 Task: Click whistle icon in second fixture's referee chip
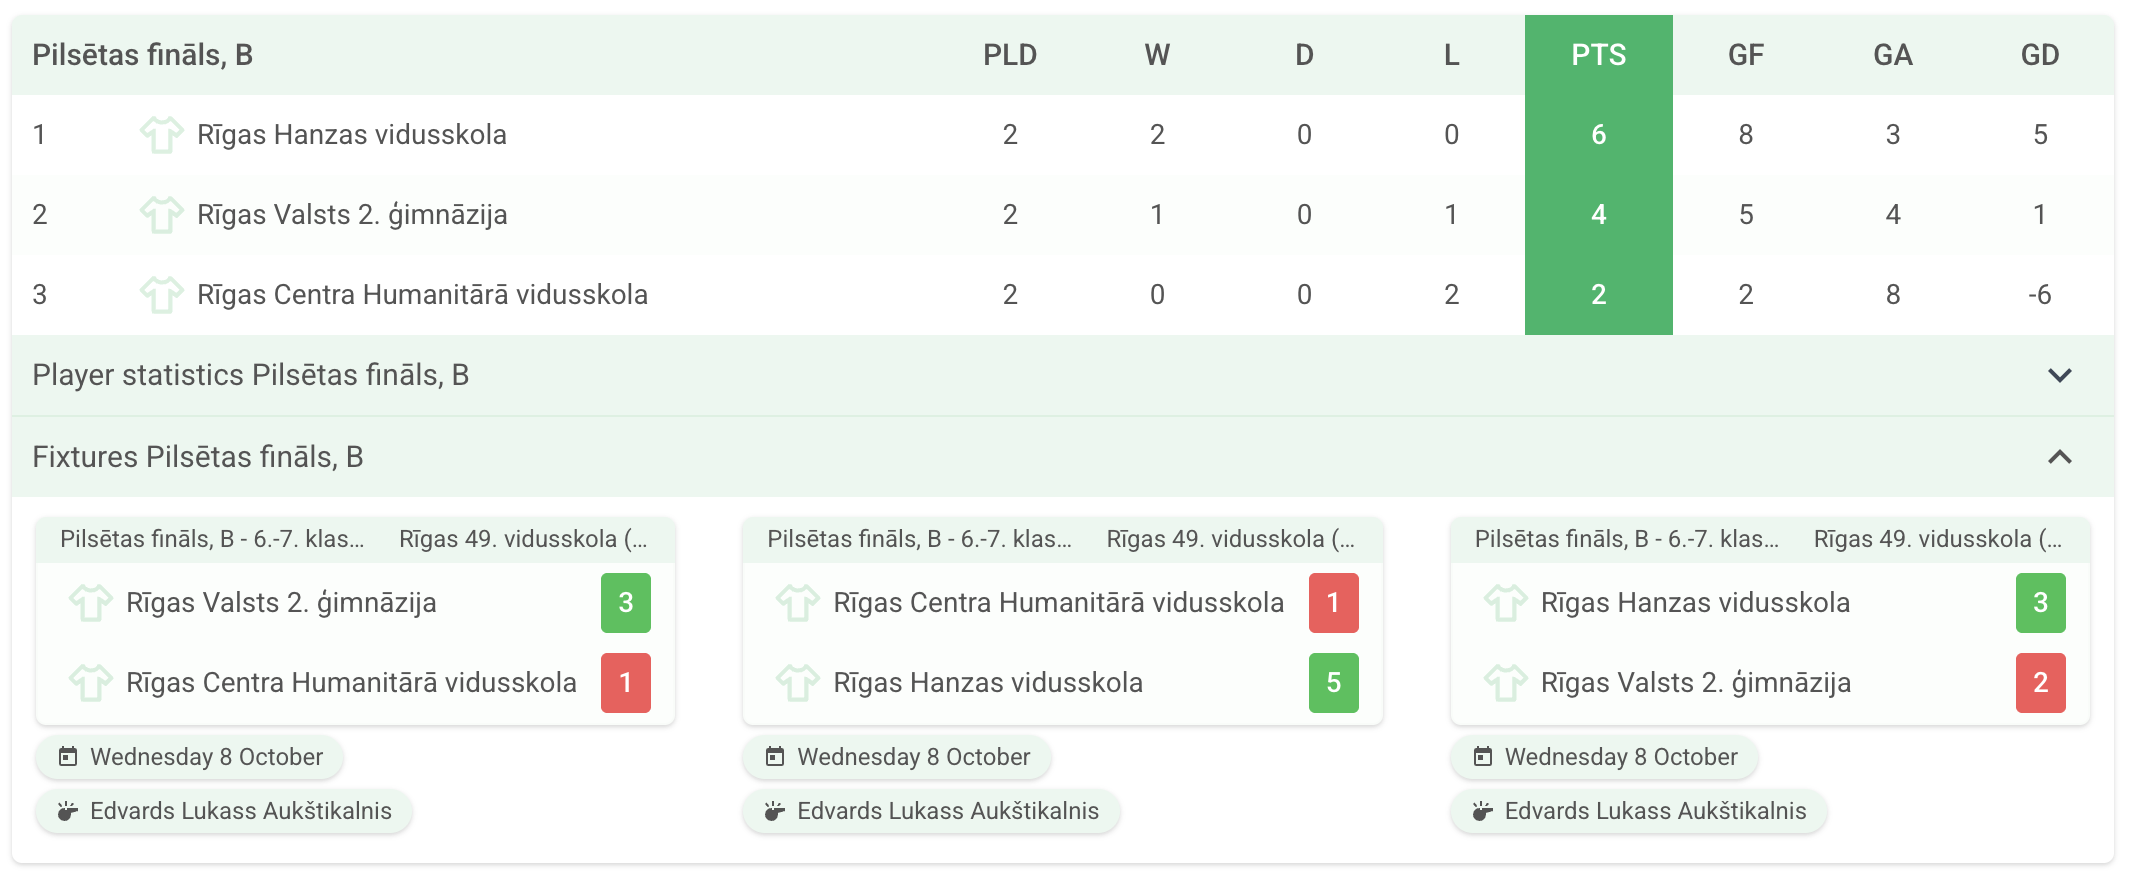(x=774, y=811)
